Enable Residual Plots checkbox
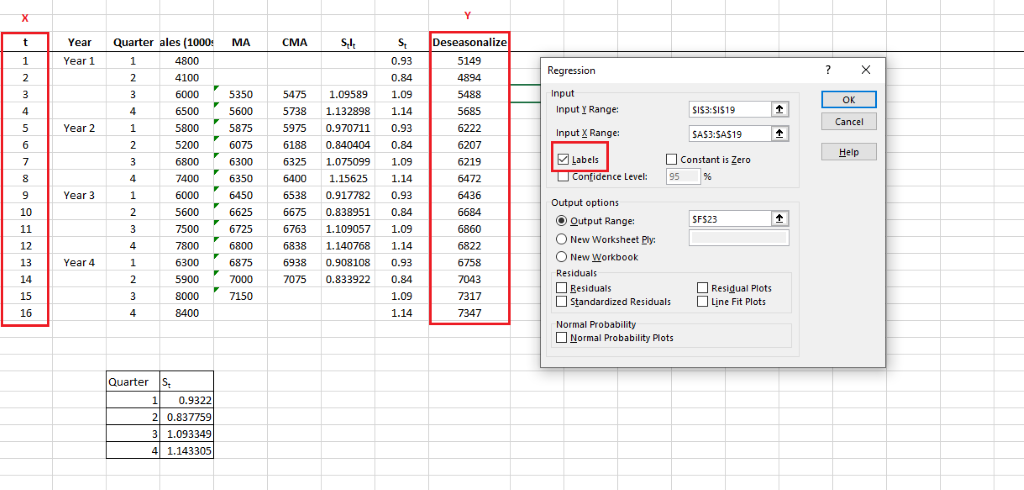Viewport: 1024px width, 490px height. point(702,288)
